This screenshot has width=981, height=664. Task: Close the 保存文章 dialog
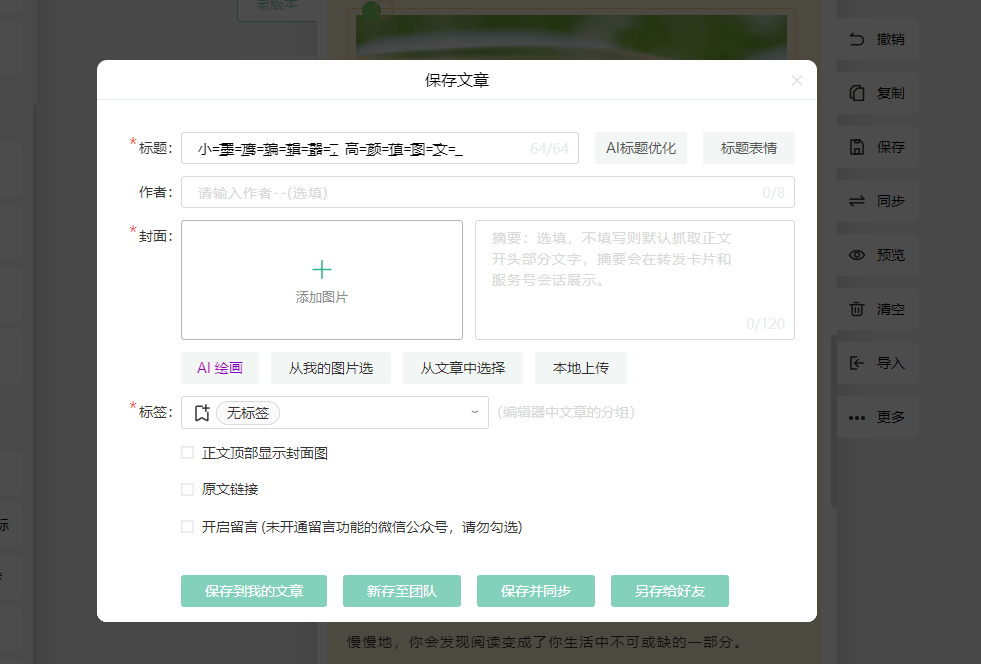(x=797, y=81)
